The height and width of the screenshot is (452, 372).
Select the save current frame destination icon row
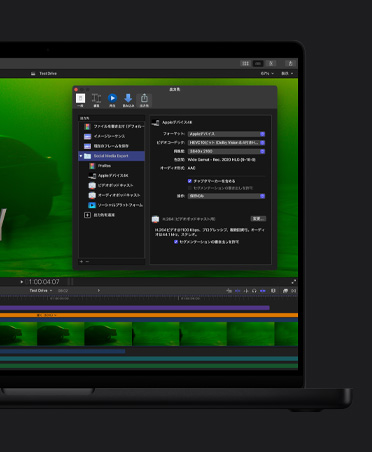pos(112,146)
